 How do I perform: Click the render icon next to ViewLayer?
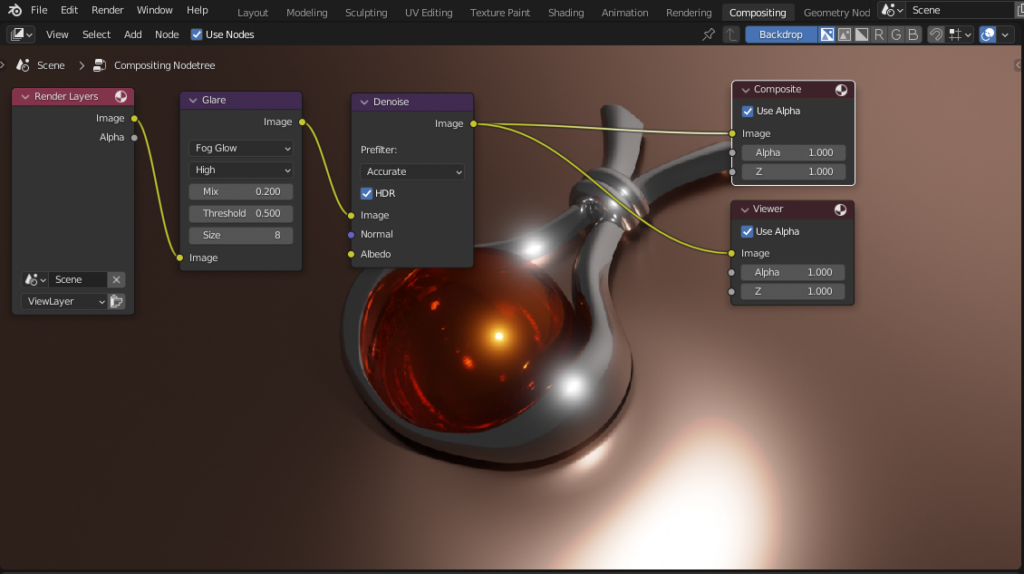[x=117, y=301]
